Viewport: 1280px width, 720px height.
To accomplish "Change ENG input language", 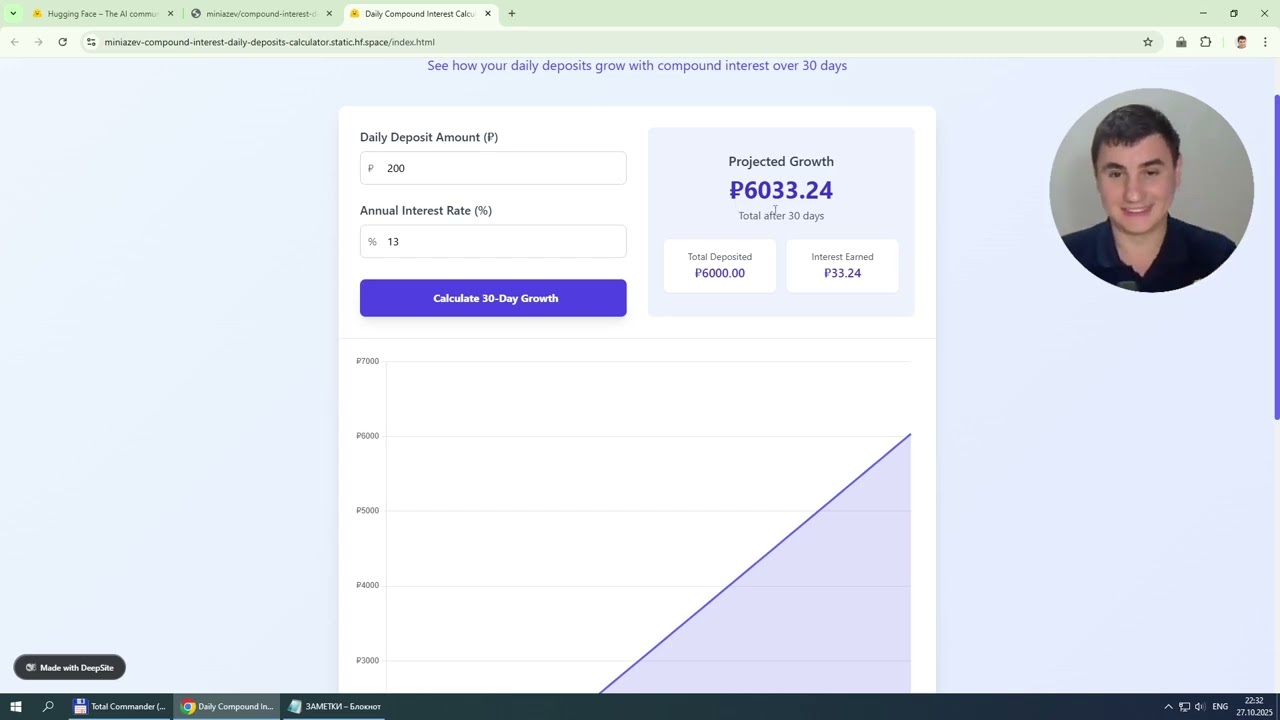I will (1220, 707).
